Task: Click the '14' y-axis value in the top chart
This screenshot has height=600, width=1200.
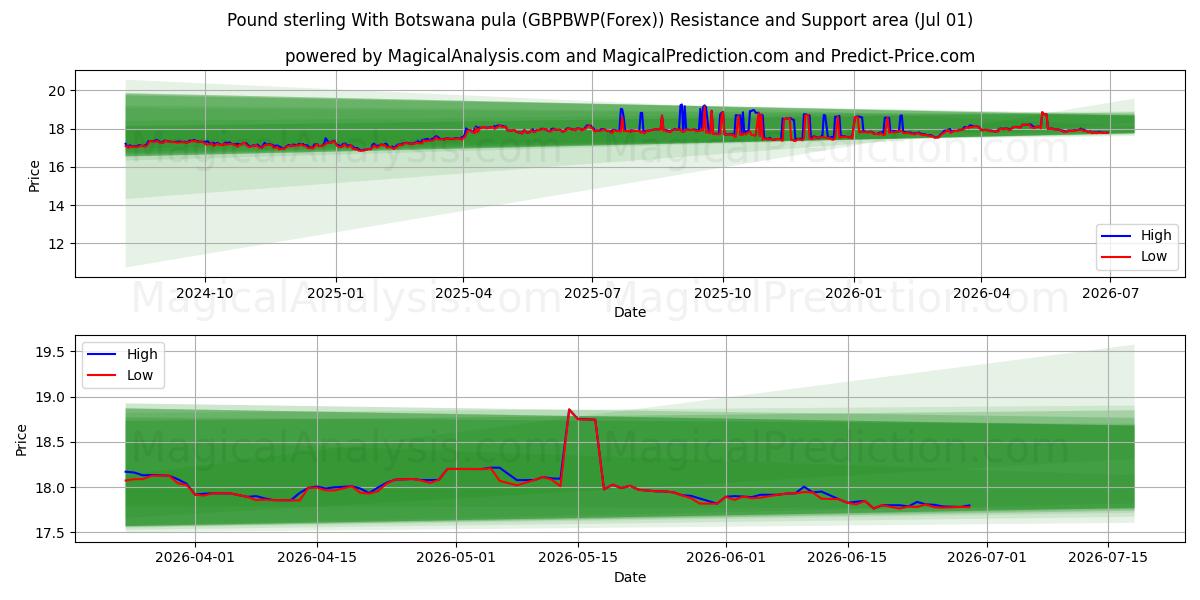Action: (58, 206)
